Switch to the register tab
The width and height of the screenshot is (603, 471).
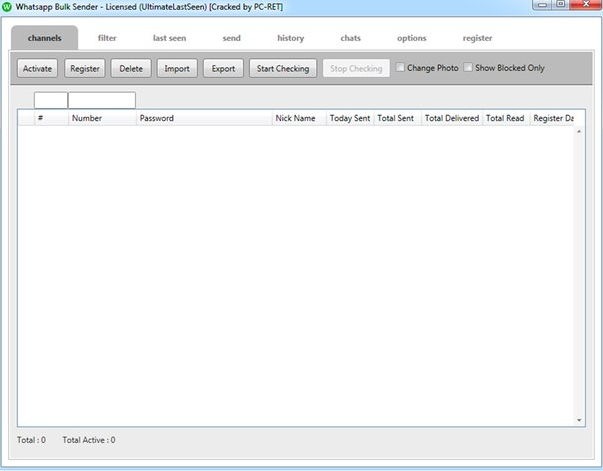477,38
